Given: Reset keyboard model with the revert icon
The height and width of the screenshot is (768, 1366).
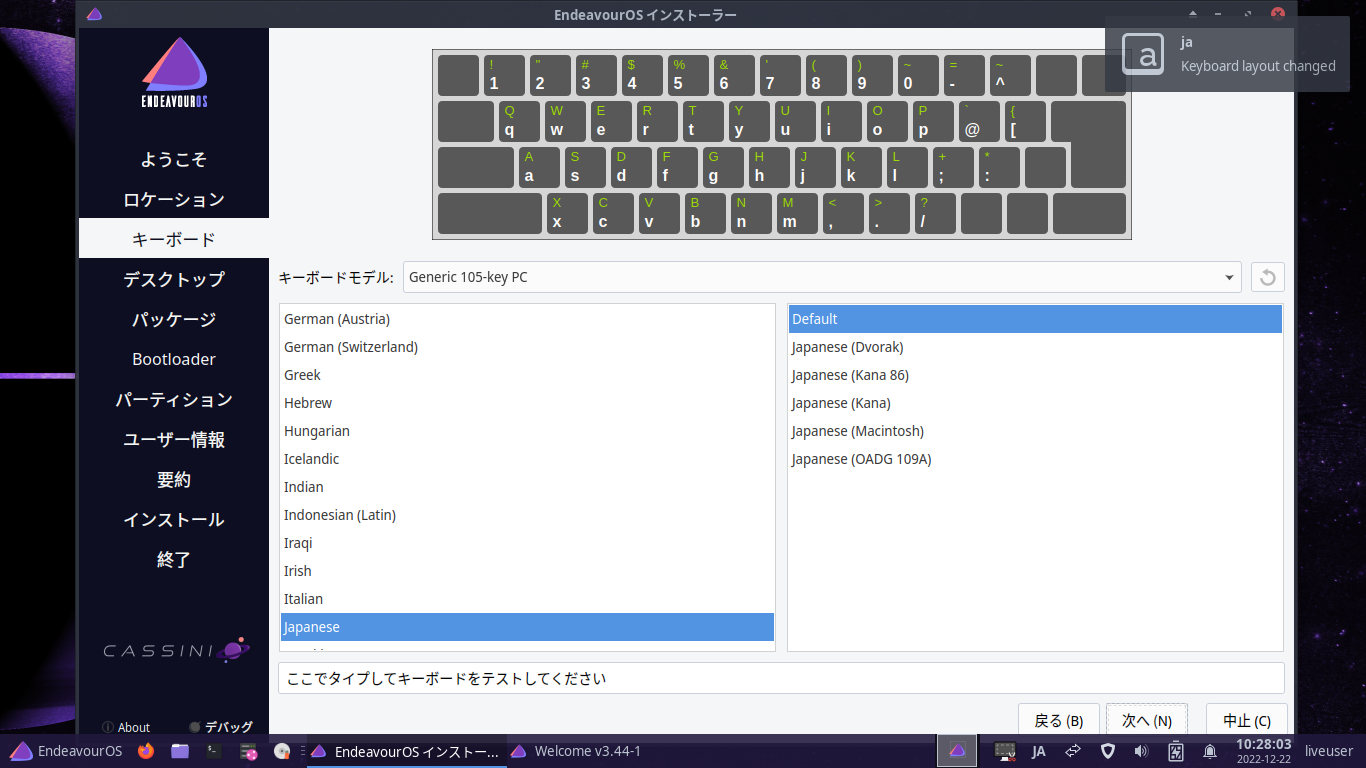Looking at the screenshot, I should pyautogui.click(x=1268, y=277).
